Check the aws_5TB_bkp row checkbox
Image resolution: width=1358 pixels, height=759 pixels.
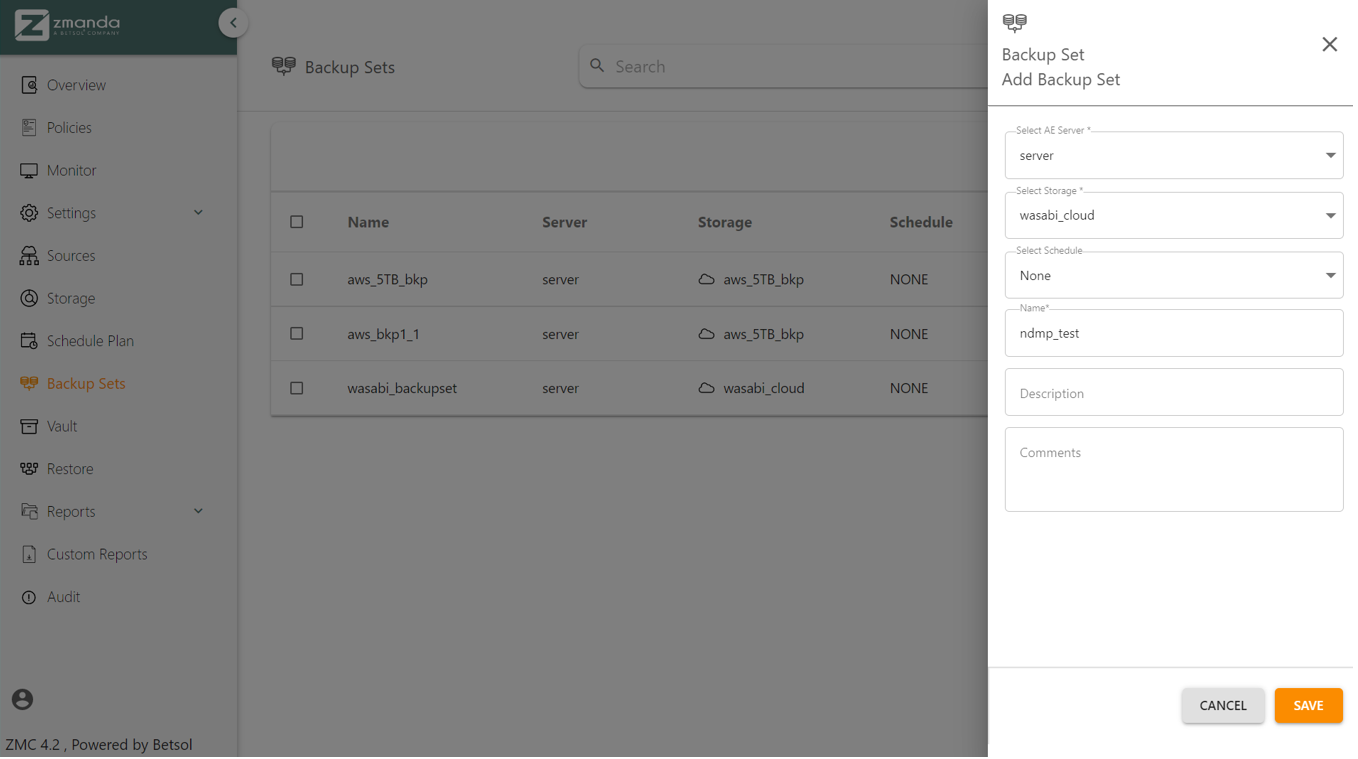[x=298, y=280]
